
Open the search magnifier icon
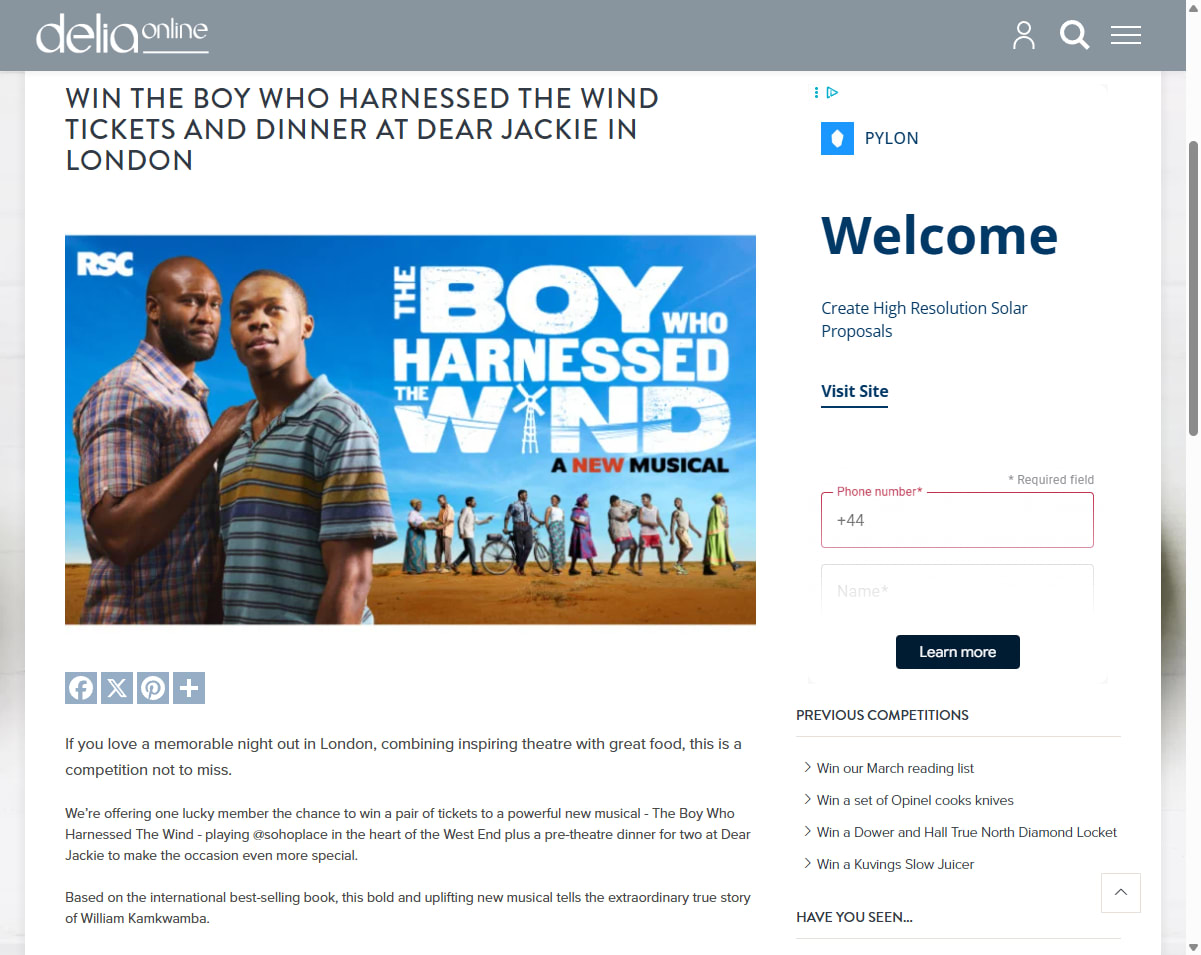(x=1075, y=35)
